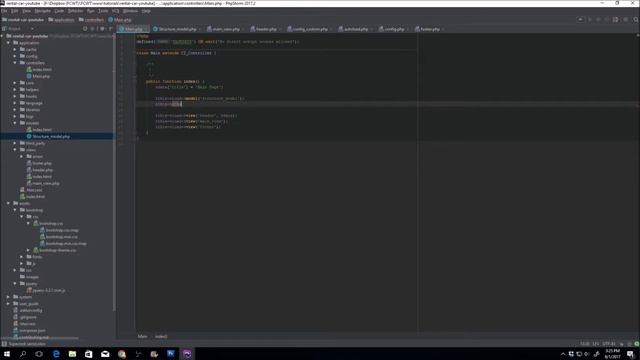Select Structure_model.php in the project tree
Screen dimensions: 640x360
click(x=48, y=136)
